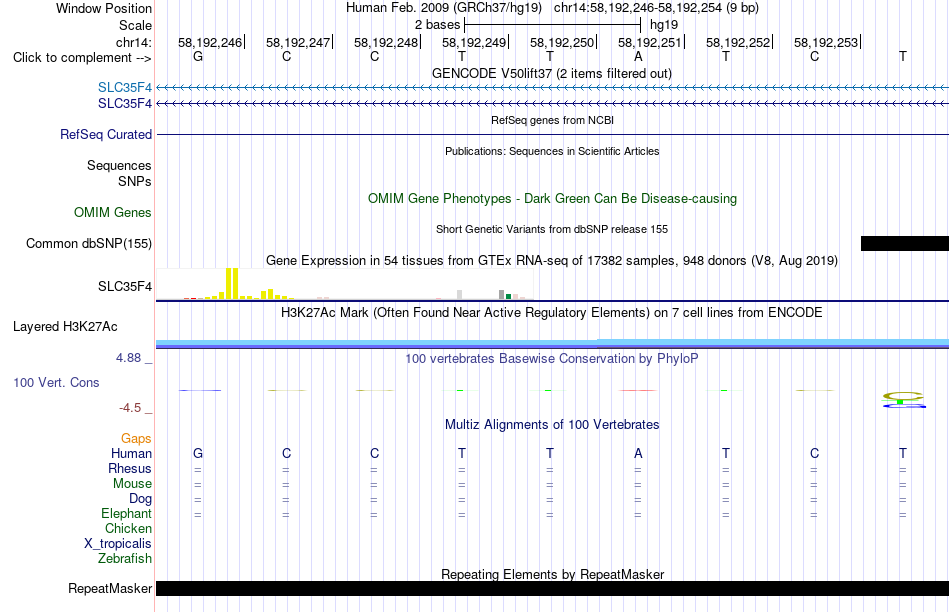This screenshot has width=950, height=612.
Task: Click '100 vertebrates Basewise Conservation by PhyloP' title
Action: click(x=552, y=359)
